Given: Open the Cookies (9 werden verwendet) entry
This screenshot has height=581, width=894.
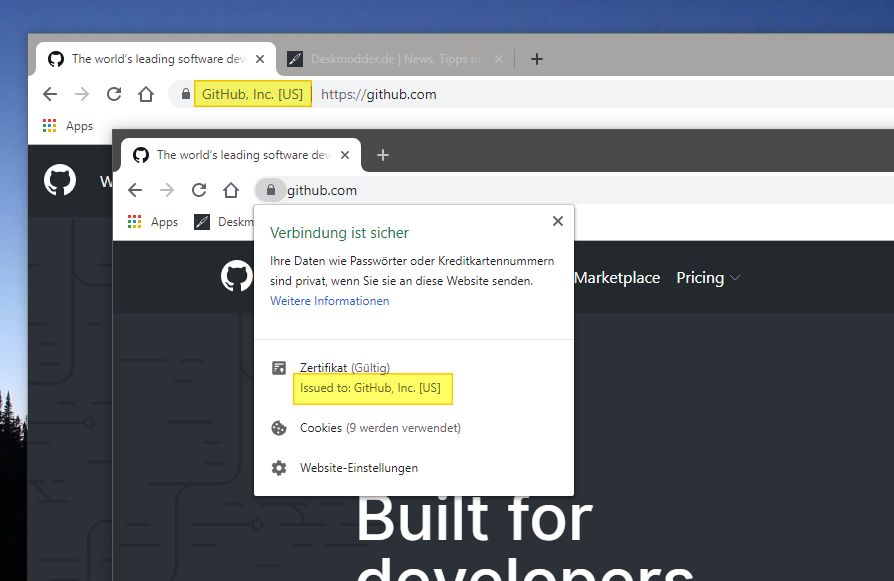Looking at the screenshot, I should coord(365,428).
